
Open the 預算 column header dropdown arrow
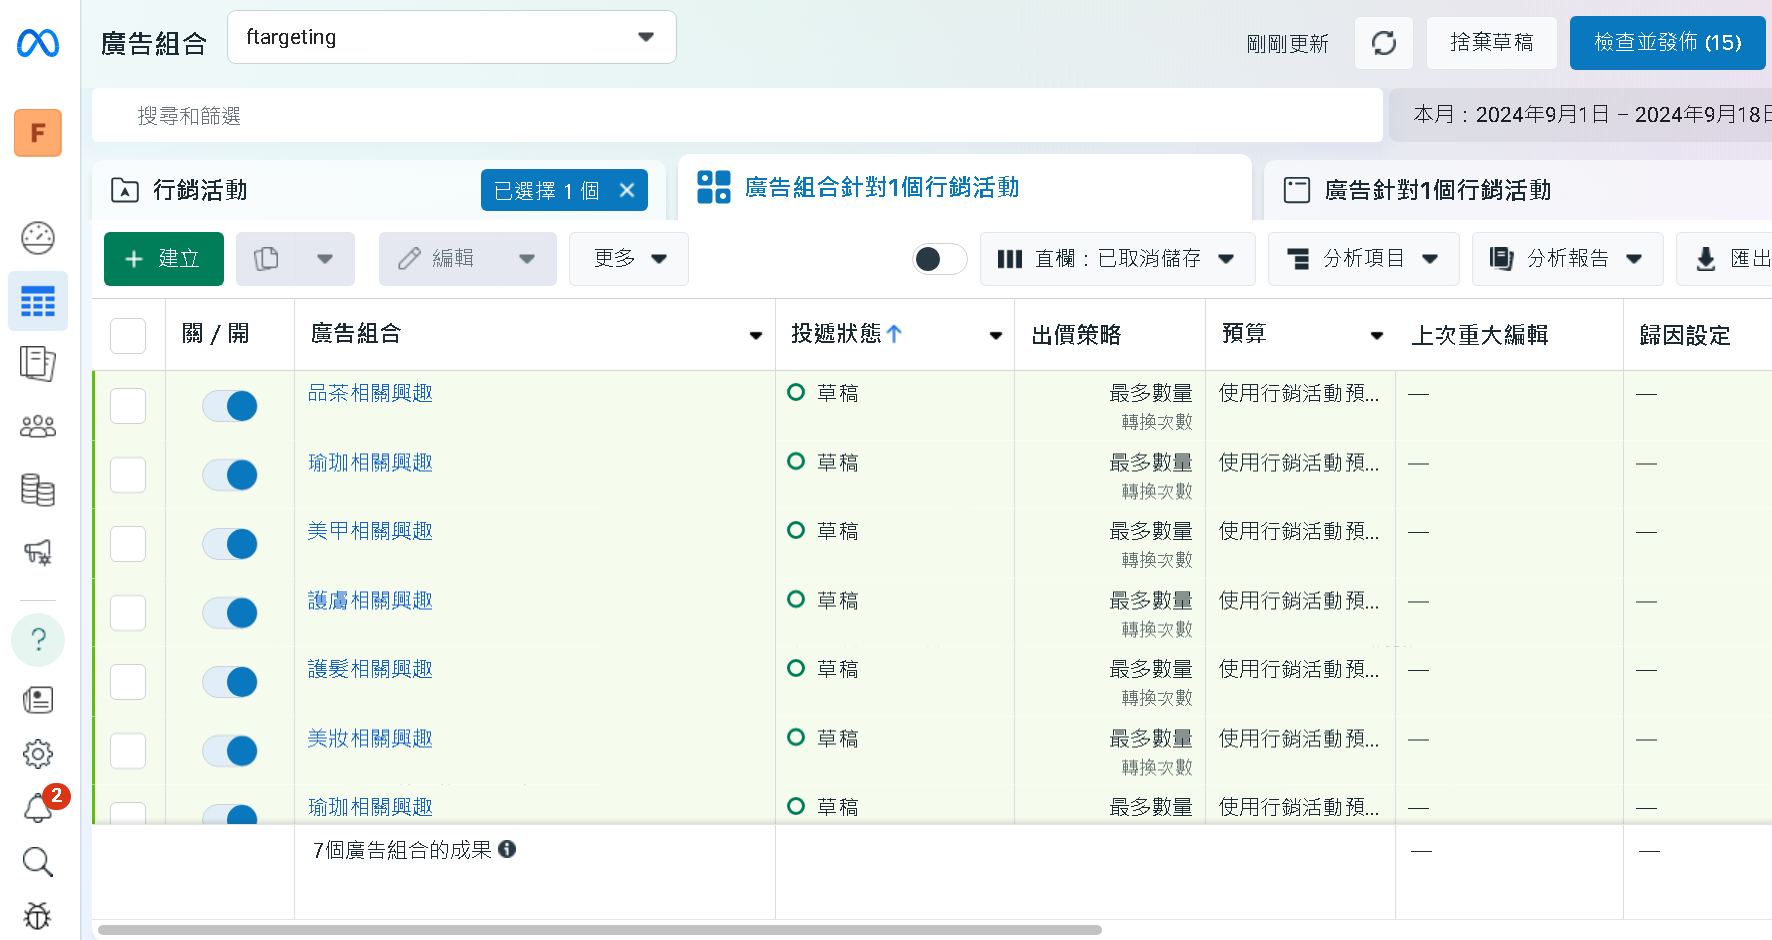click(x=1377, y=336)
